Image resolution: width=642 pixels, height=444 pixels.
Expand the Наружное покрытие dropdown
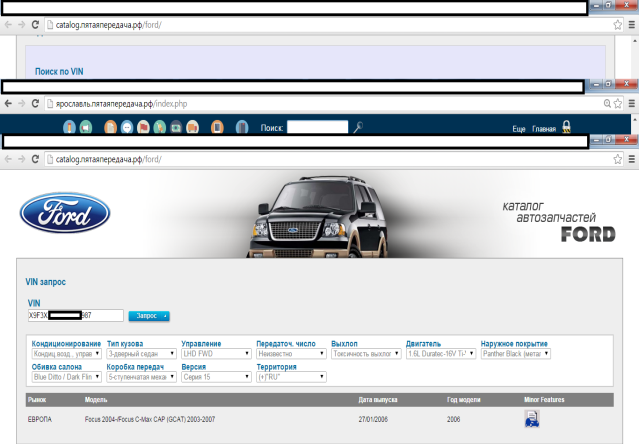(516, 353)
